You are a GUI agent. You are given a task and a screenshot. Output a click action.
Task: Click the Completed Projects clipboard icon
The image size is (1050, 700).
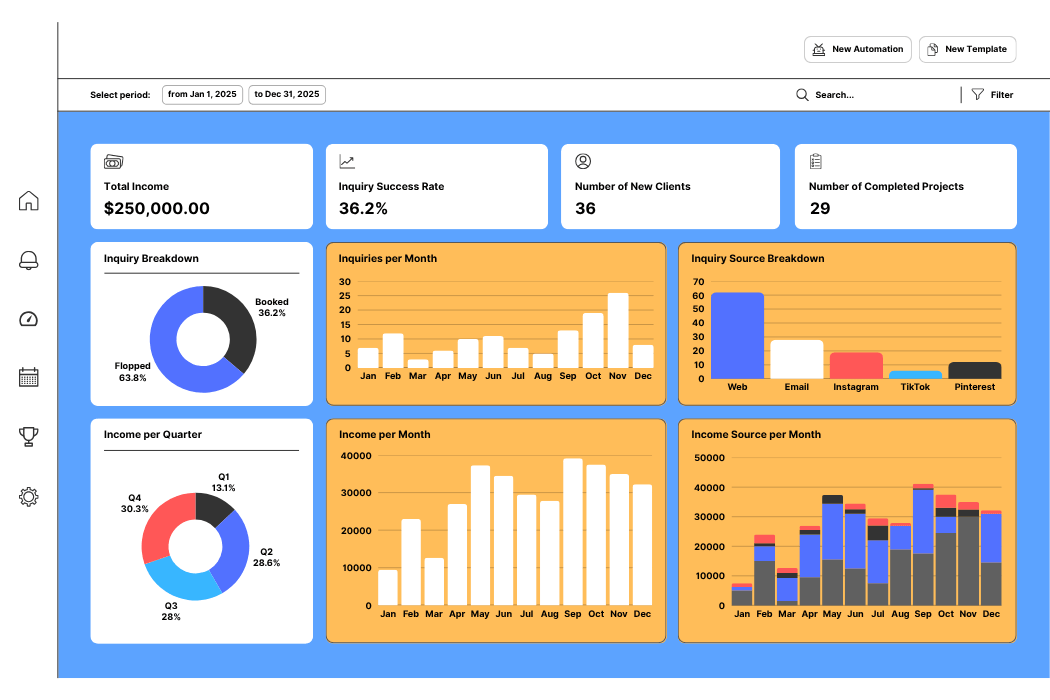pos(816,162)
